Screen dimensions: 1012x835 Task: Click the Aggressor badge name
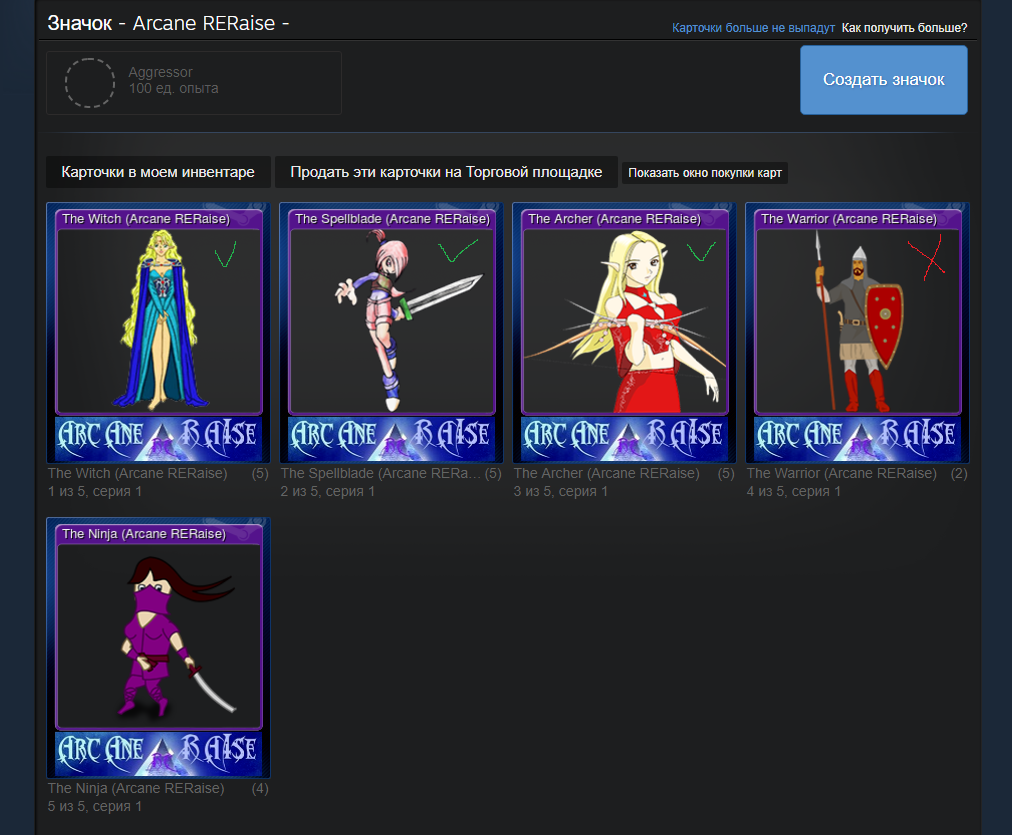(x=160, y=72)
